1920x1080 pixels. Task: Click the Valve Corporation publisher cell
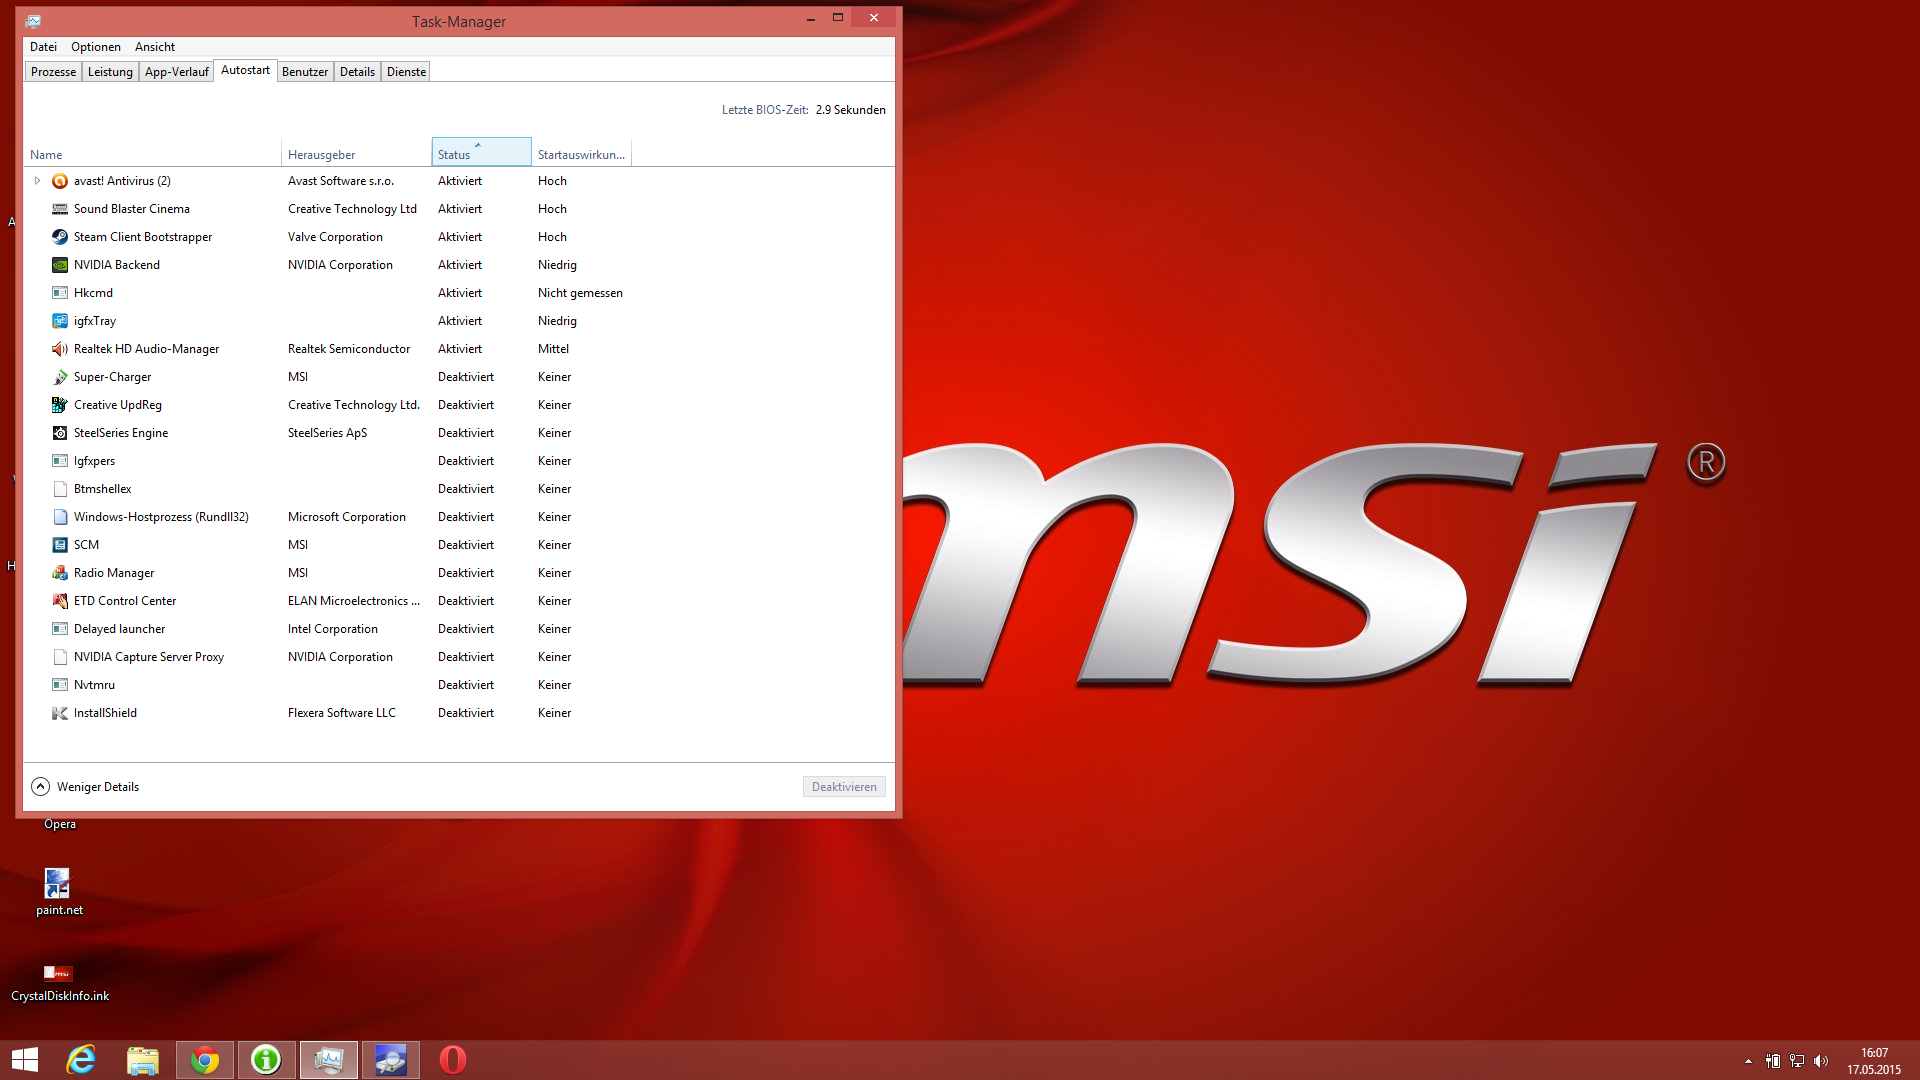(335, 237)
